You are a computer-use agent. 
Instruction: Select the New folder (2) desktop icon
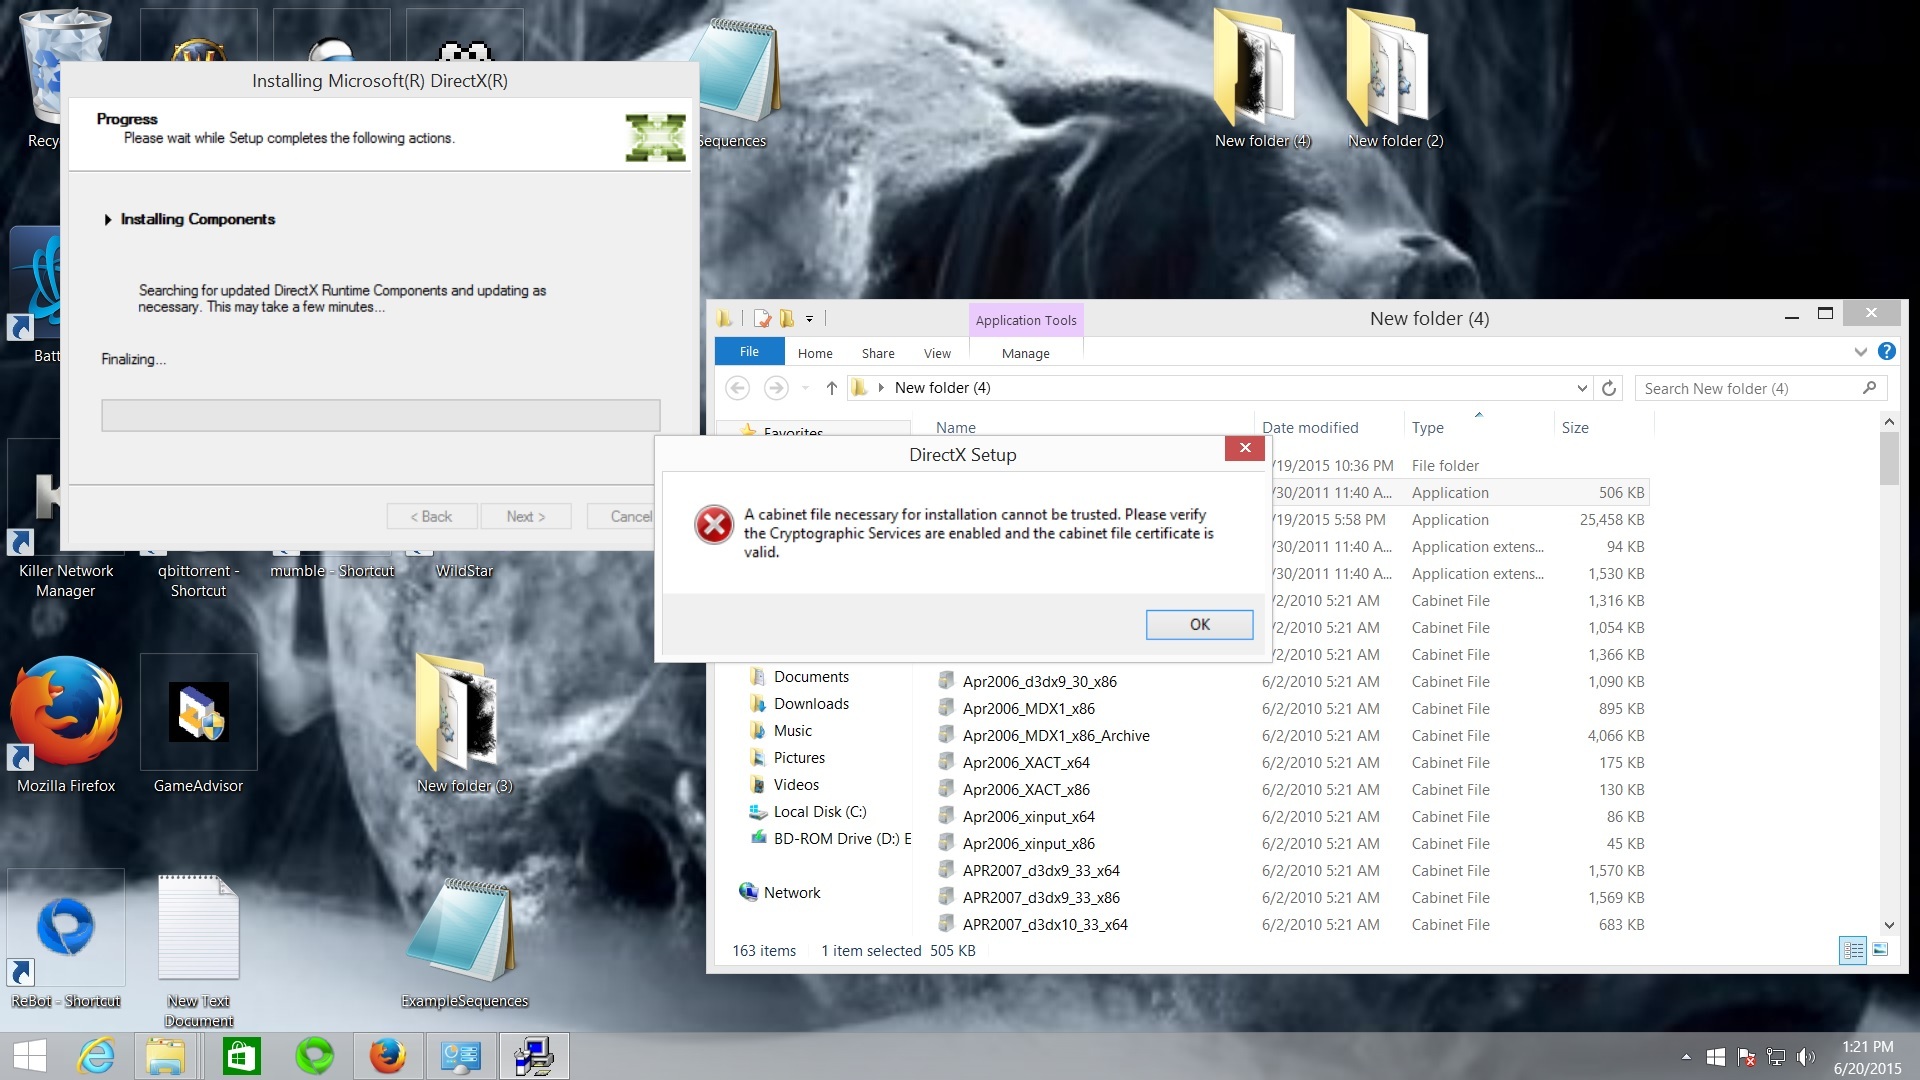(1395, 80)
